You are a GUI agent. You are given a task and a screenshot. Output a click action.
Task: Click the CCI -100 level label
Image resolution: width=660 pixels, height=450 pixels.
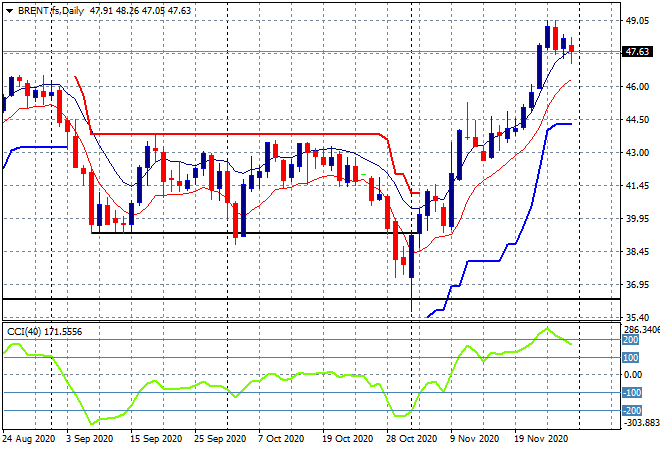click(632, 393)
